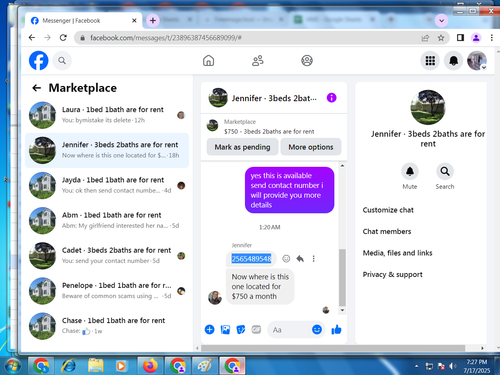Reply to the phone number message
500x375 pixels.
300,259
